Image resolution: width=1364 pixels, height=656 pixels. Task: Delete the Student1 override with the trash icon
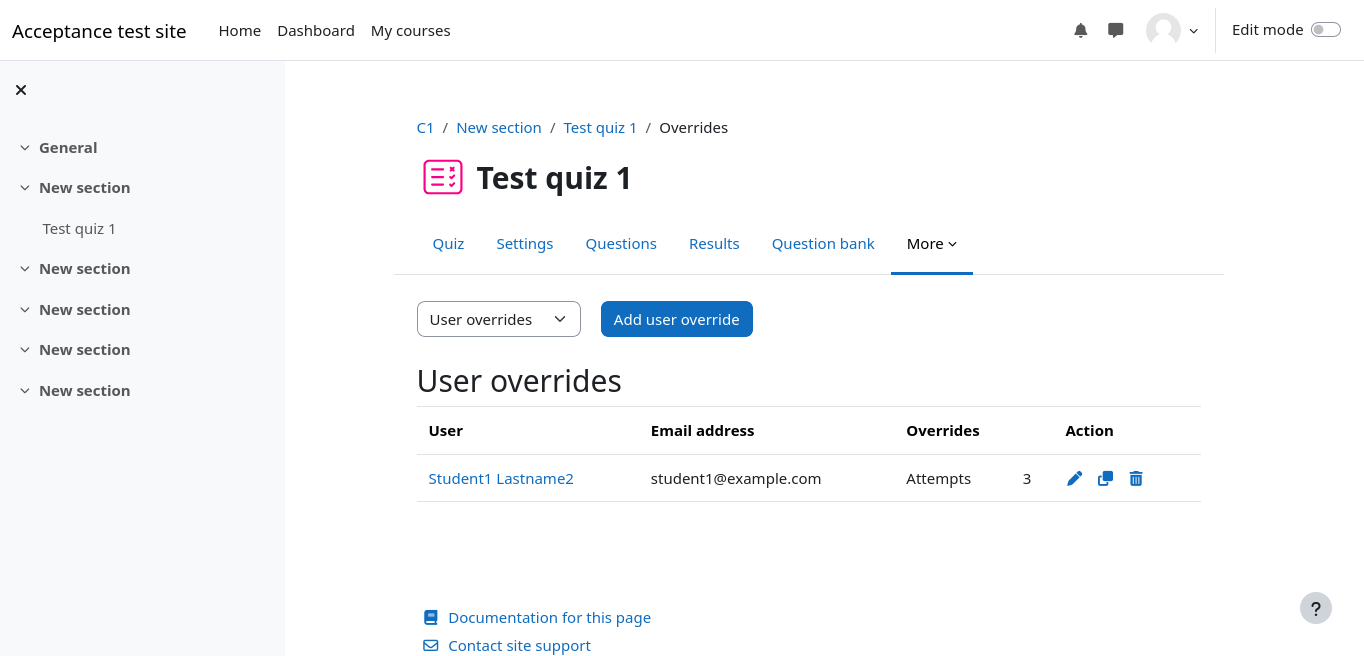[x=1136, y=479]
